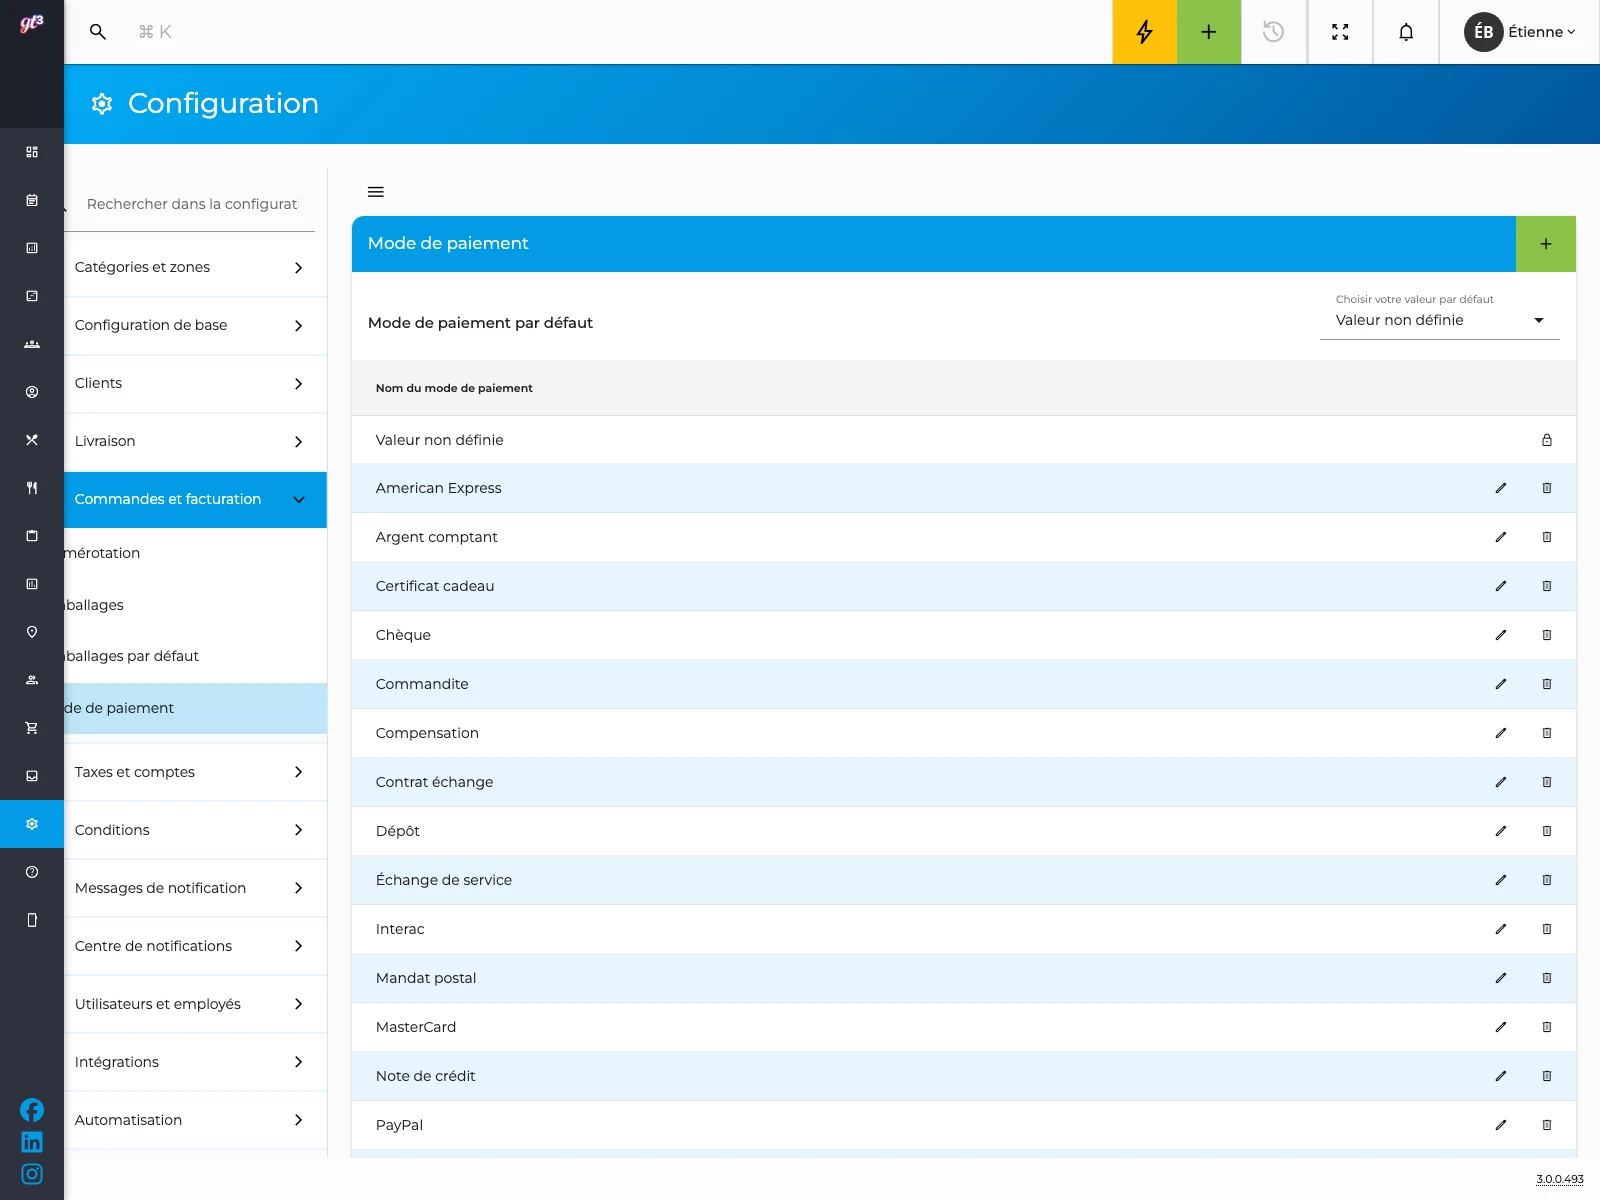1600x1200 pixels.
Task: Expand the Livraison section
Action: coord(195,441)
